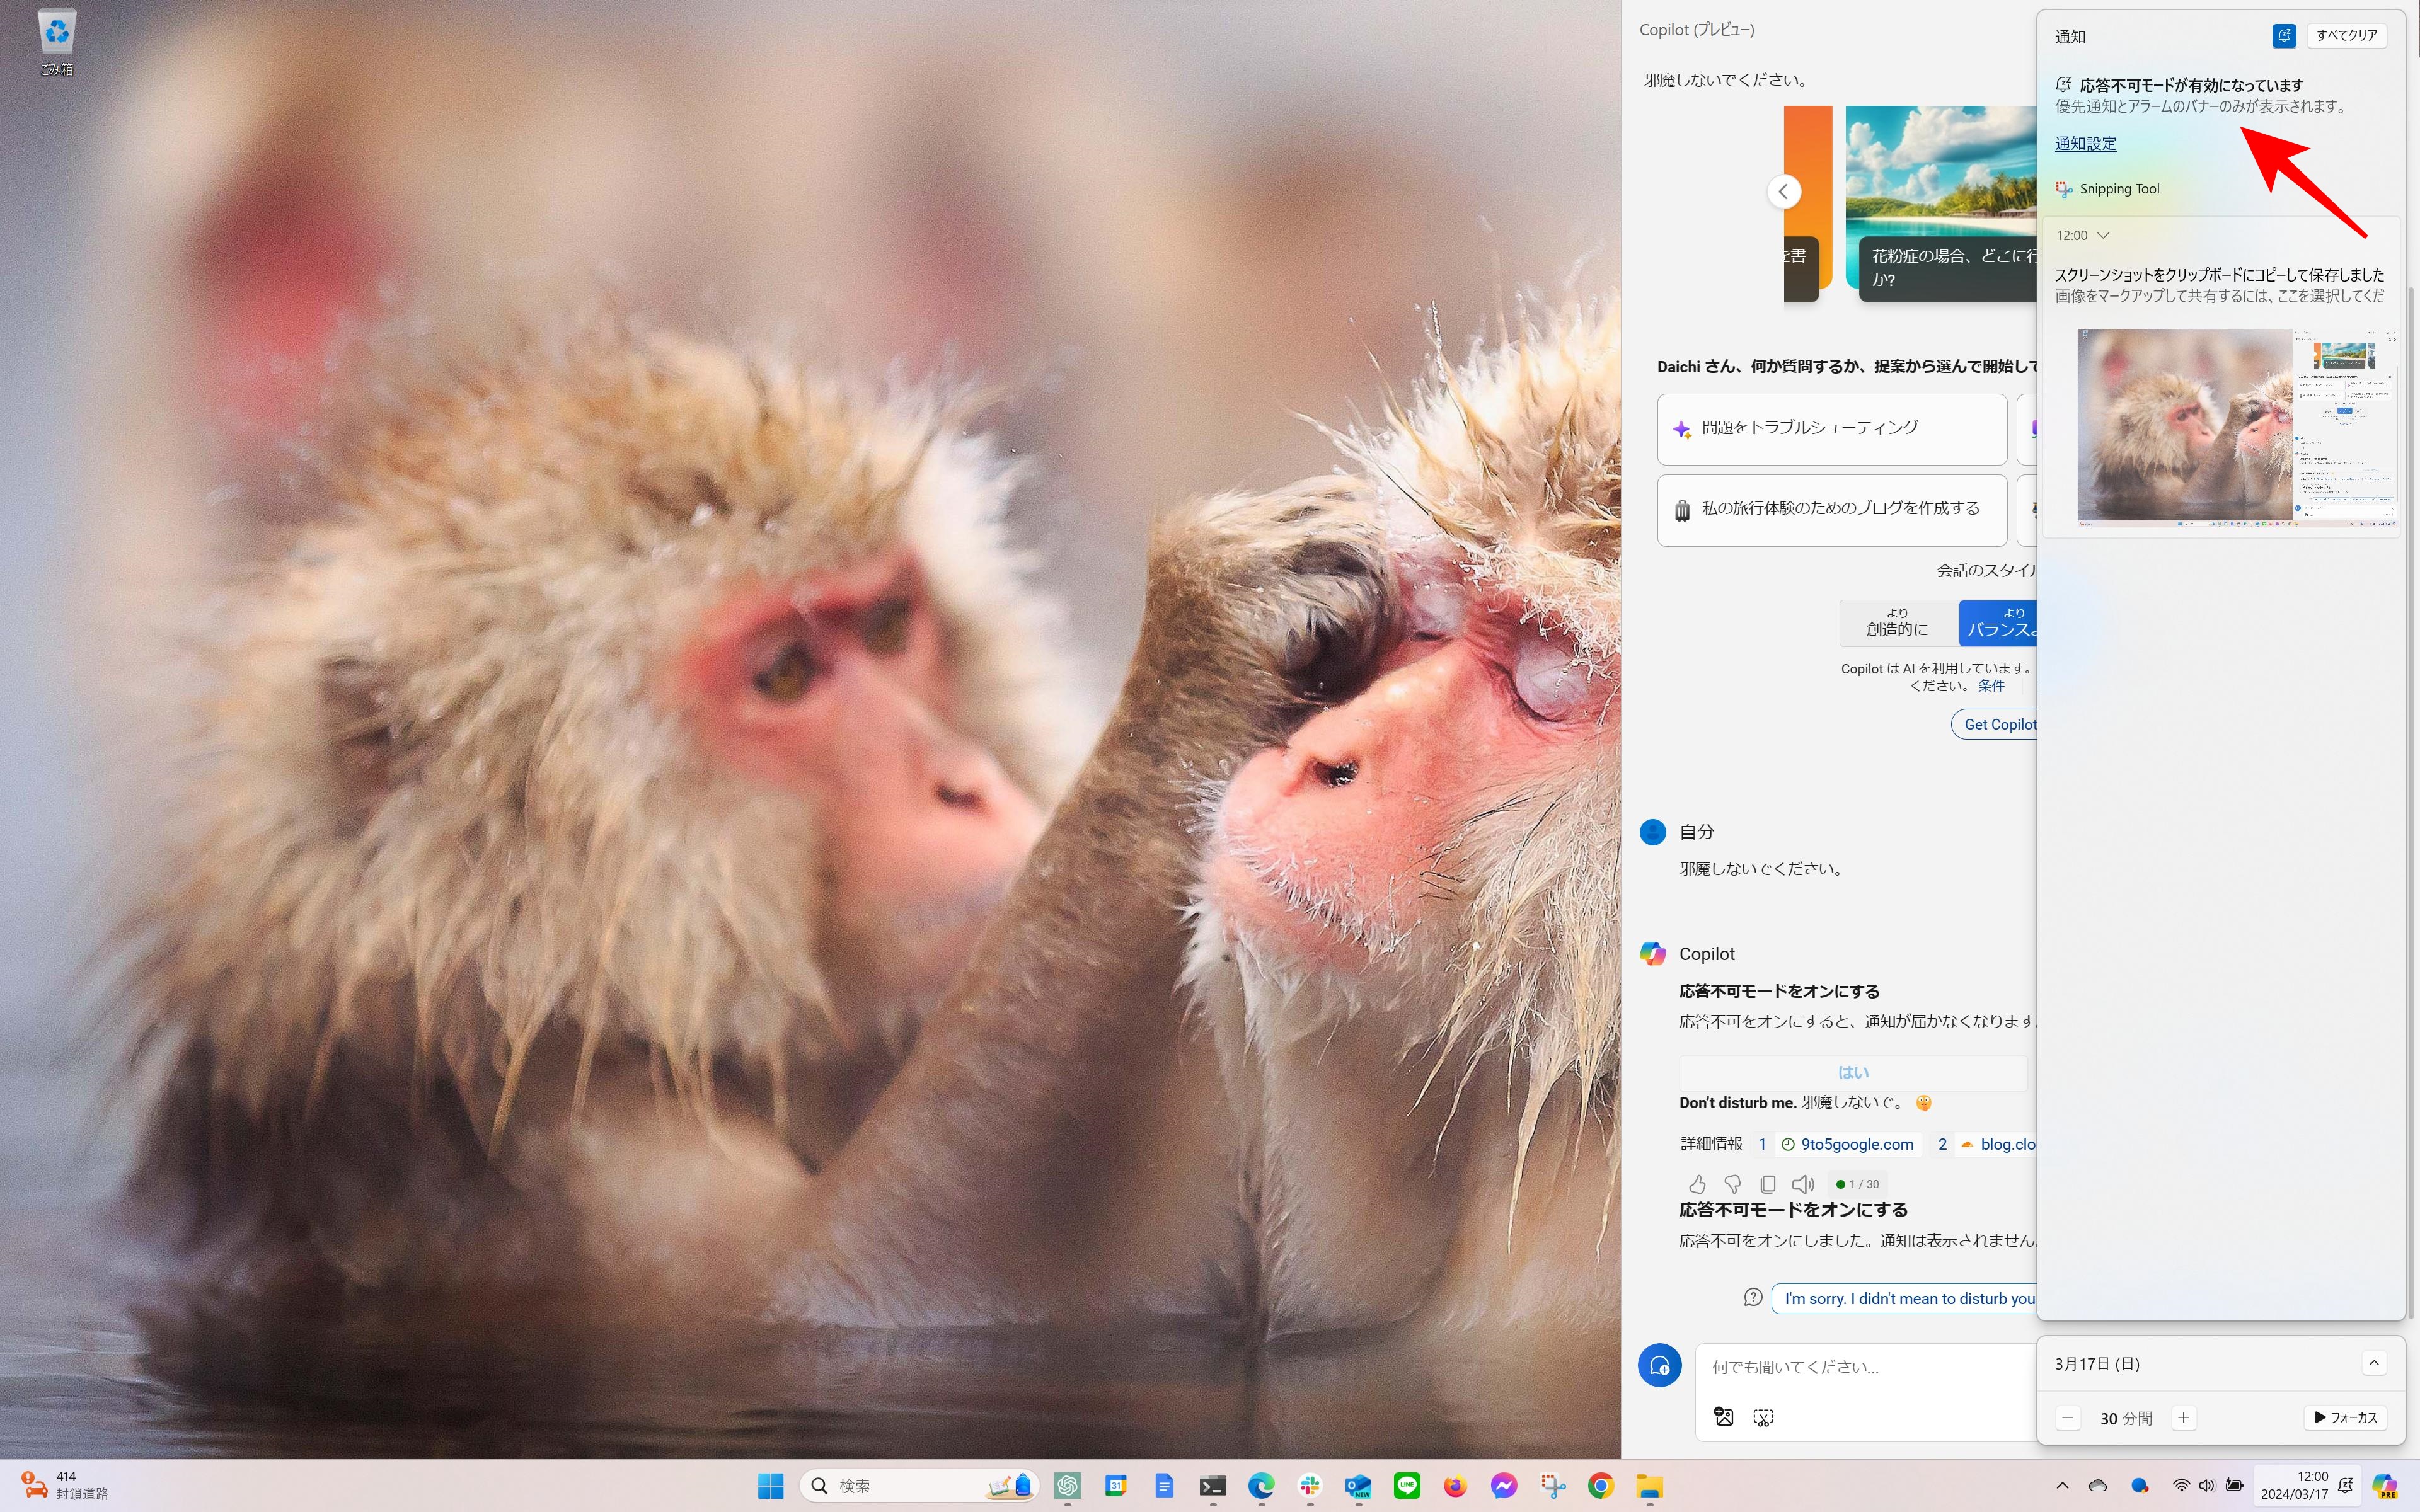
Task: Open File Explorer from the taskbar
Action: pyautogui.click(x=1649, y=1486)
